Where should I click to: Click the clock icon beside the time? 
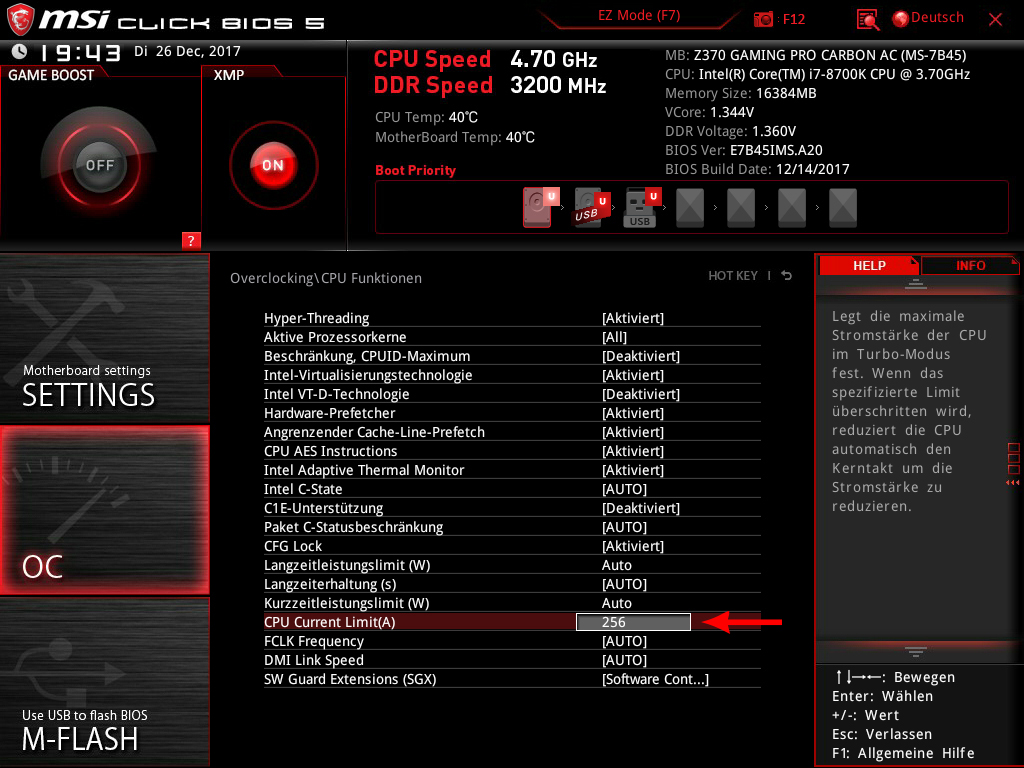pos(20,51)
